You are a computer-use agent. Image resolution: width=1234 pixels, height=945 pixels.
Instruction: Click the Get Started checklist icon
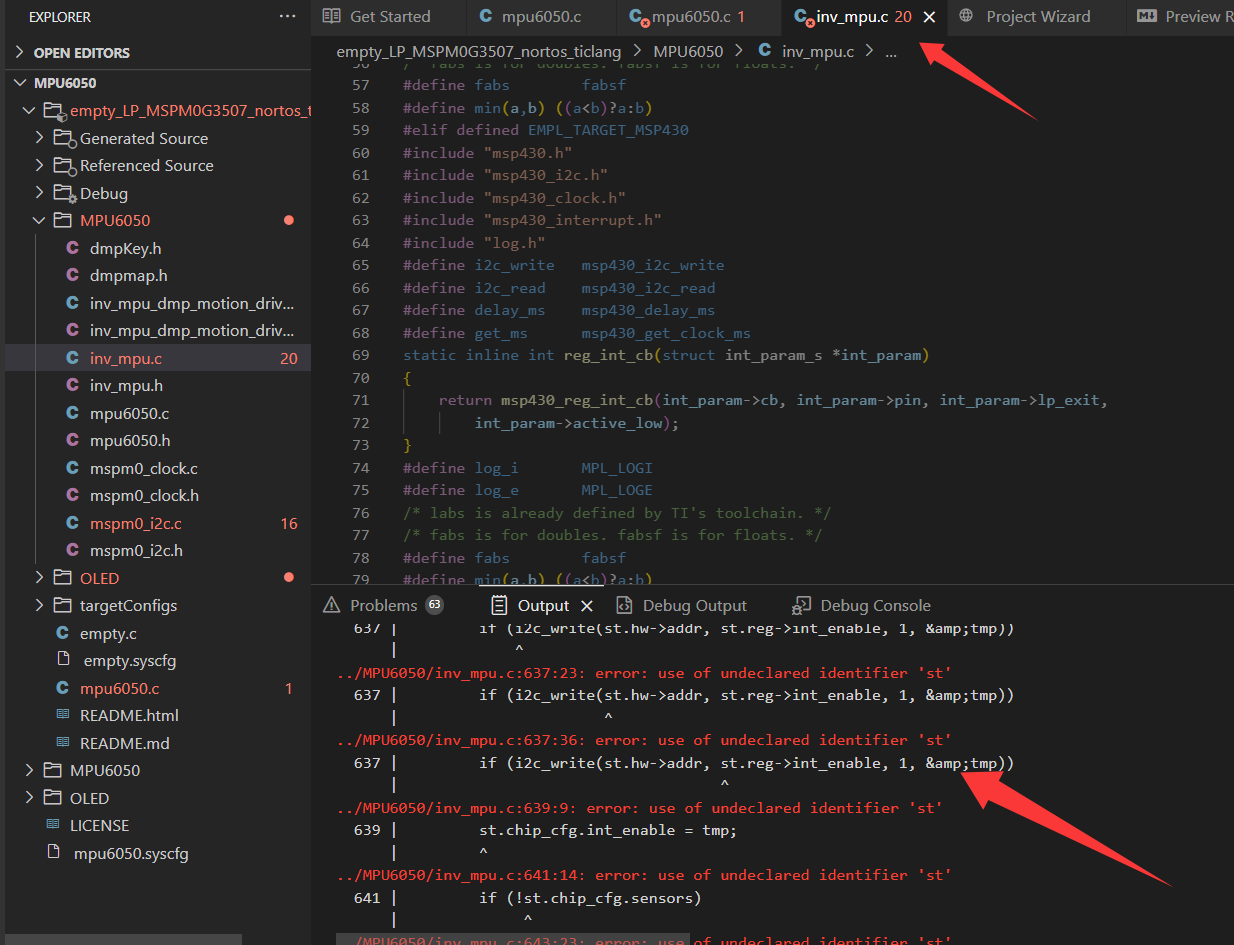[330, 16]
